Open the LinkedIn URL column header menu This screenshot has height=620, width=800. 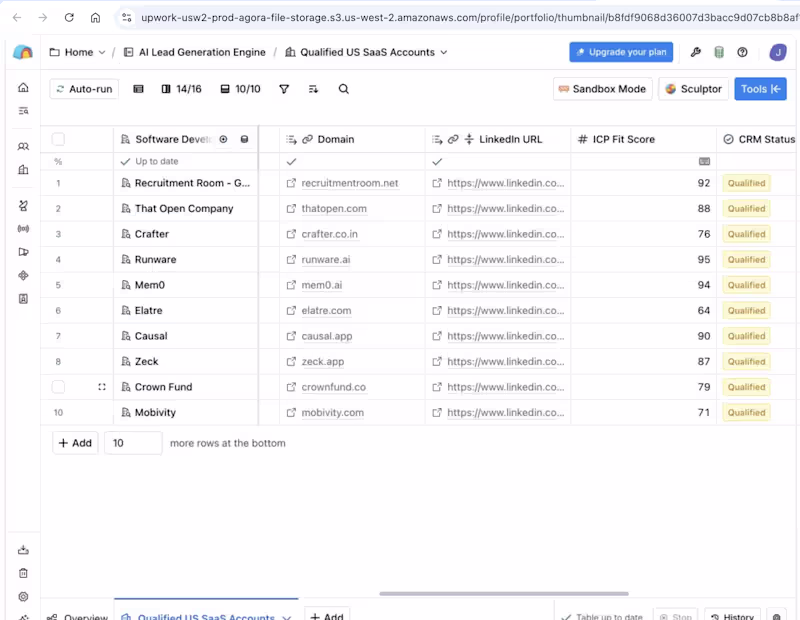pyautogui.click(x=497, y=139)
